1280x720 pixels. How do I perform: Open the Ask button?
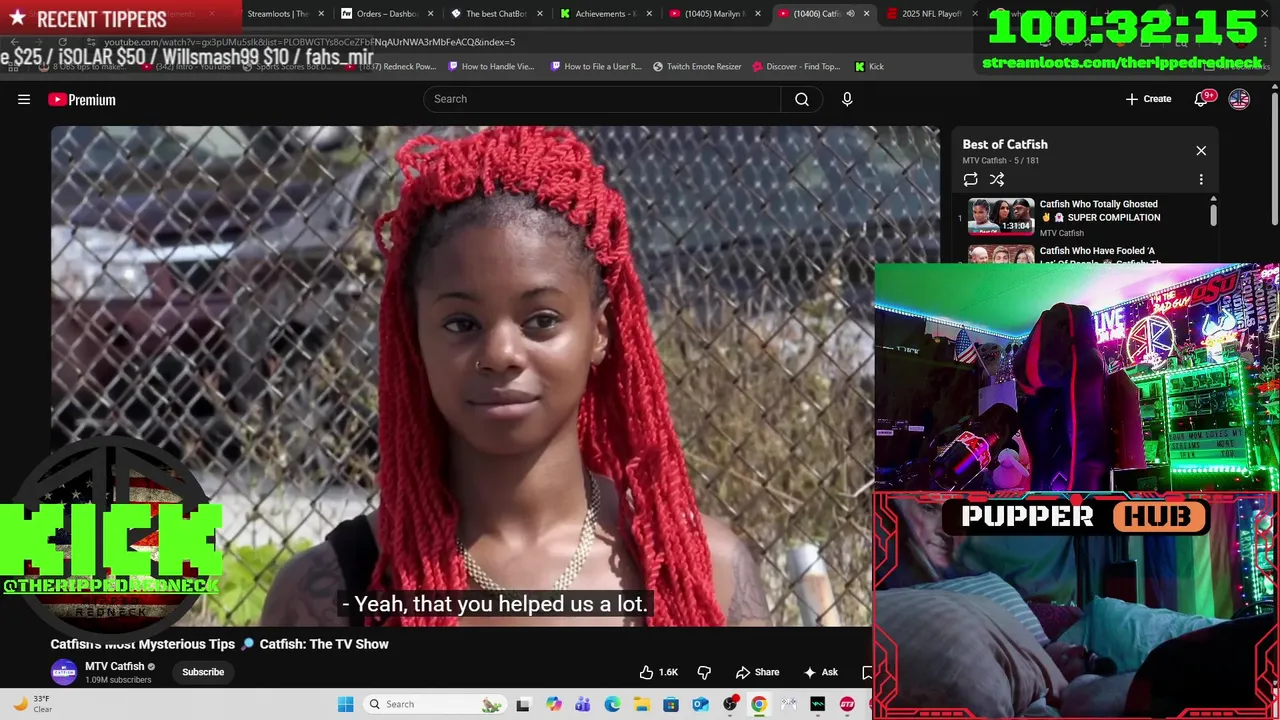pyautogui.click(x=821, y=672)
